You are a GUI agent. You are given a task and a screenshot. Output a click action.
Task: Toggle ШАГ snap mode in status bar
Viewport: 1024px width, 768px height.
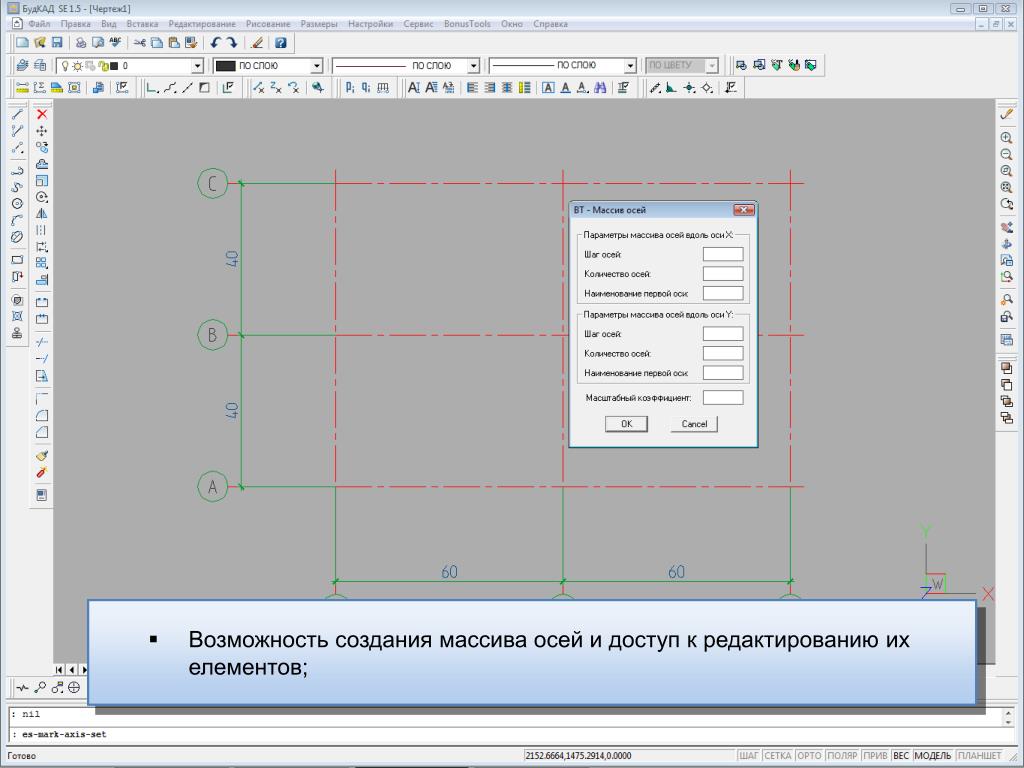tap(748, 756)
